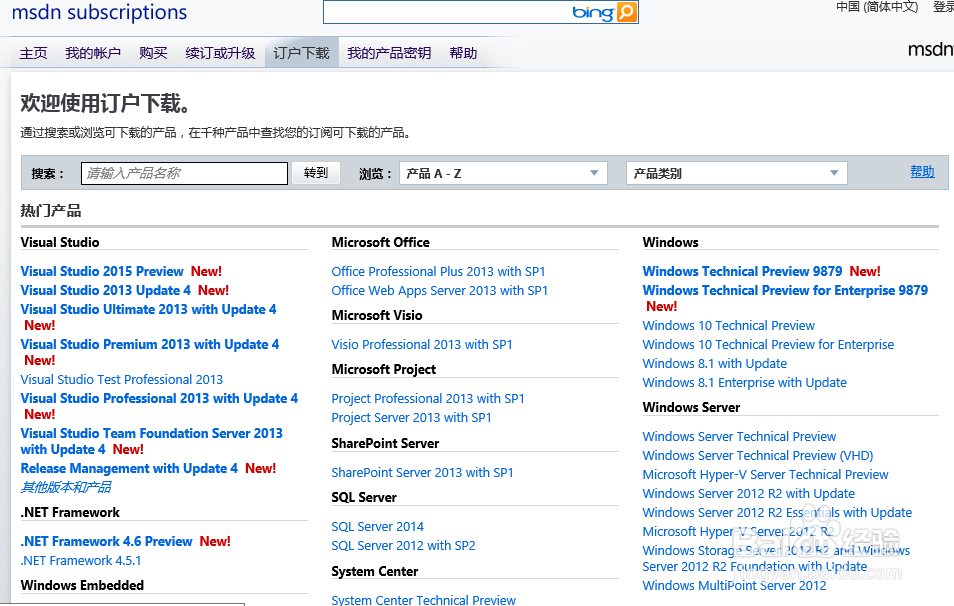
Task: Expand the 产品类别 dropdown
Action: 736,173
